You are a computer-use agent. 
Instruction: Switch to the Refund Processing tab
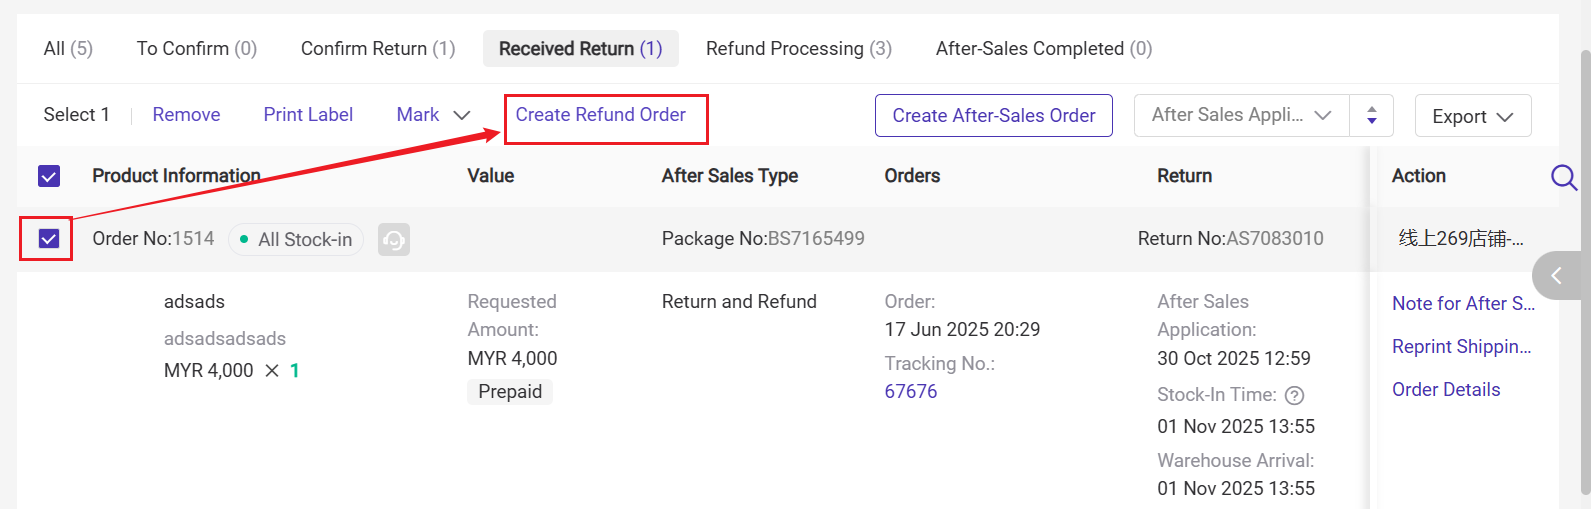click(798, 49)
